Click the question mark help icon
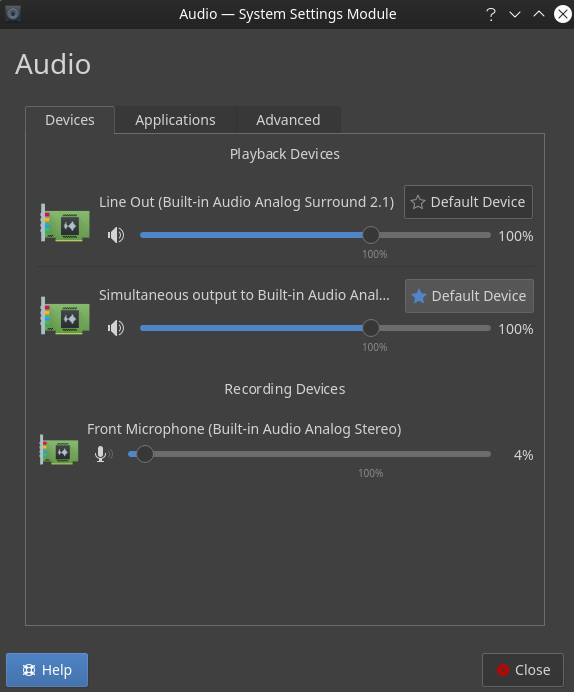 [491, 15]
